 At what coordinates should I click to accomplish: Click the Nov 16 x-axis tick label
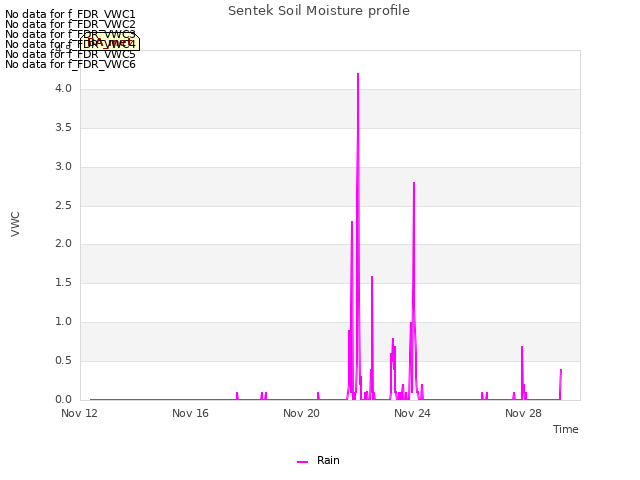pyautogui.click(x=190, y=413)
